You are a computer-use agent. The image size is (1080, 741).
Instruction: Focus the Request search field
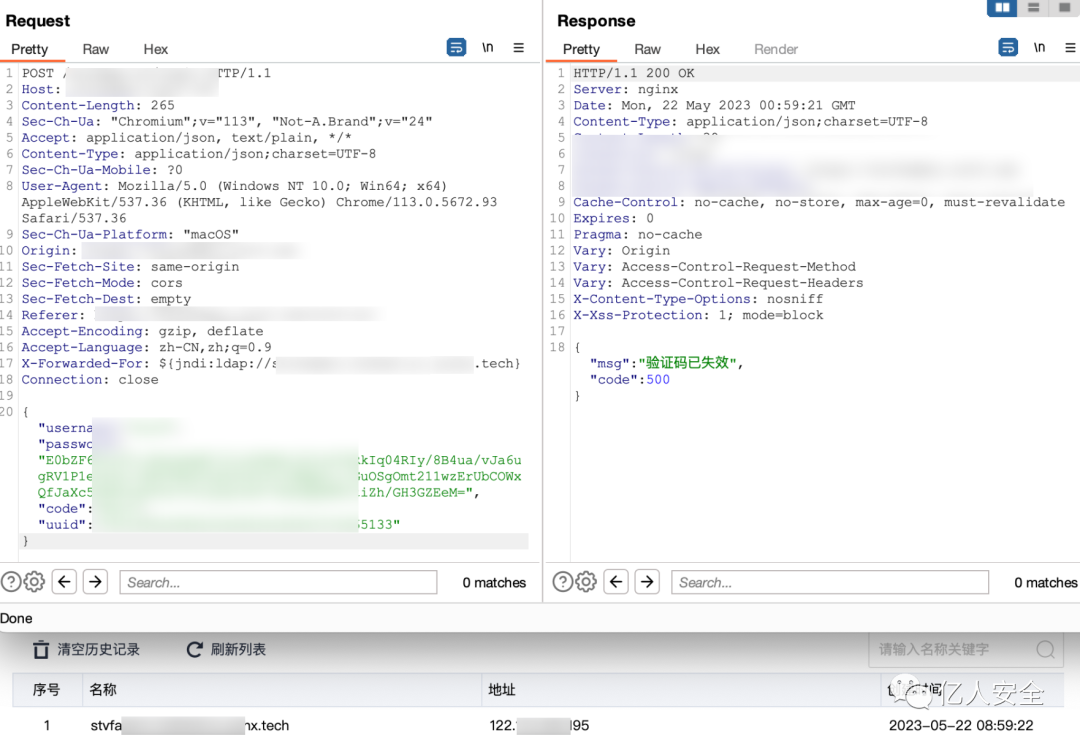pos(278,582)
